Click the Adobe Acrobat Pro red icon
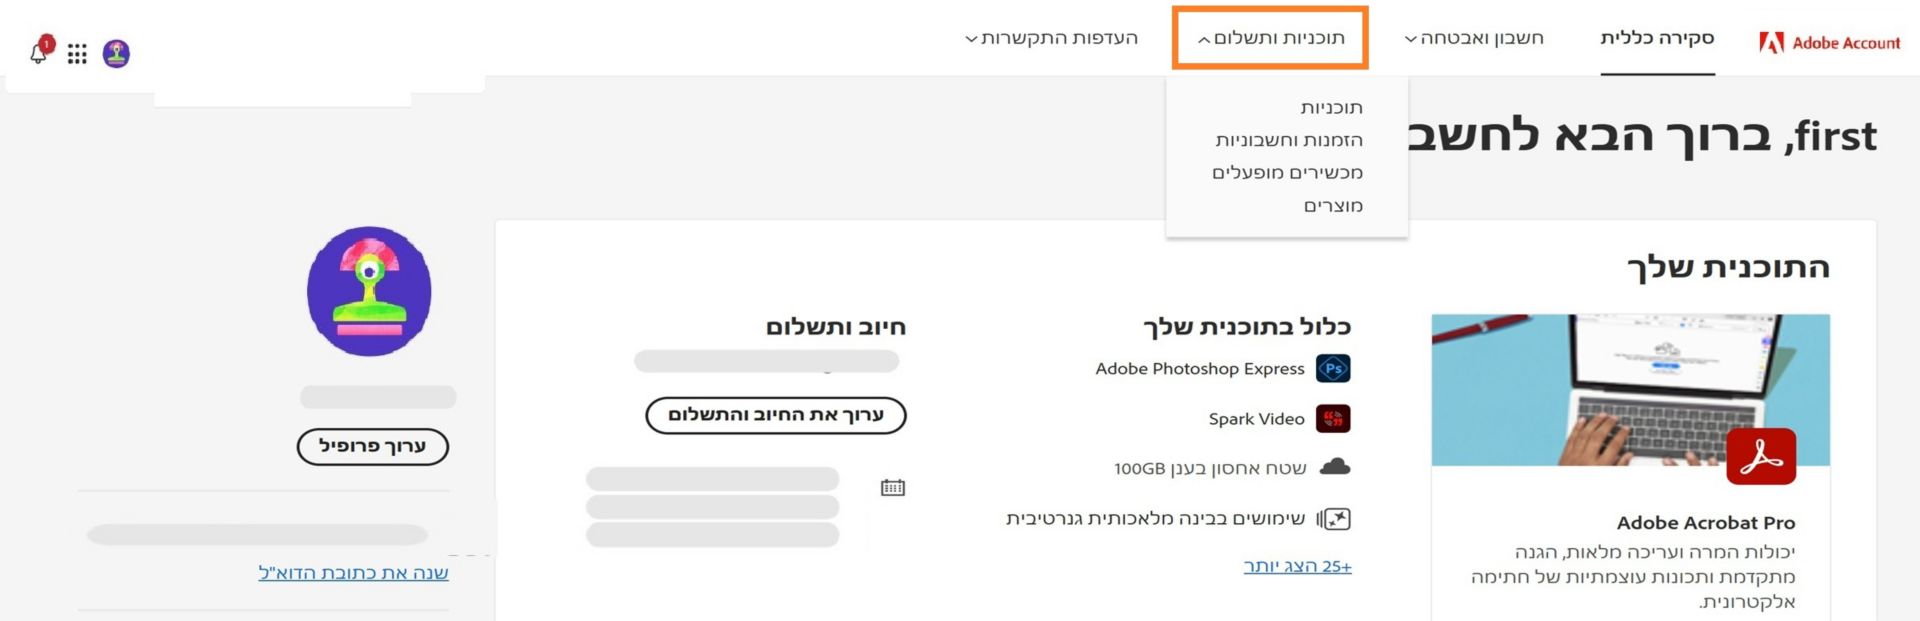 tap(1761, 457)
